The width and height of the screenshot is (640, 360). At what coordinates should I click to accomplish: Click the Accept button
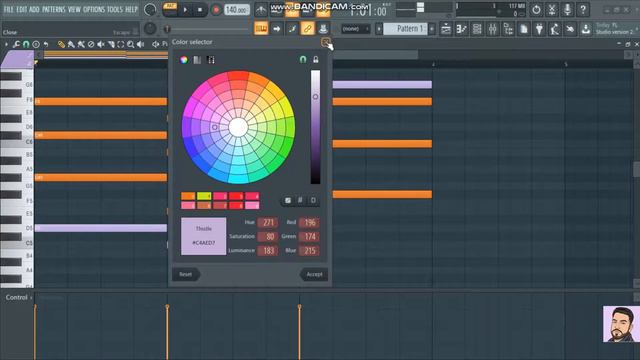314,274
